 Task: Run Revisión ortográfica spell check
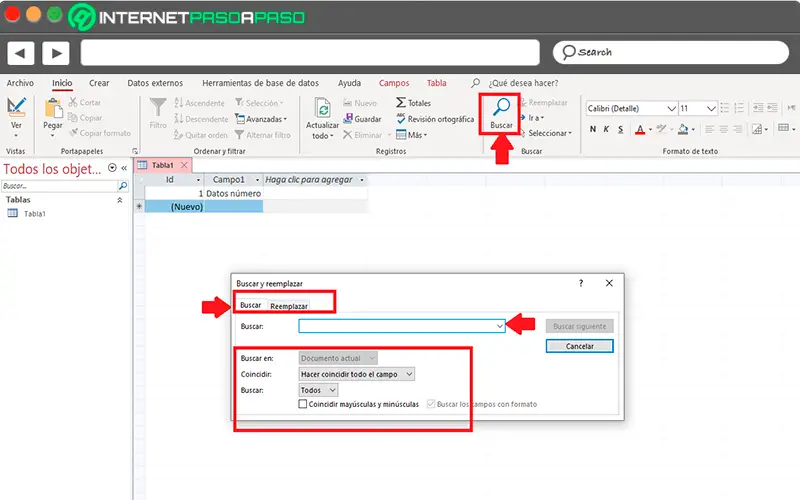point(435,119)
